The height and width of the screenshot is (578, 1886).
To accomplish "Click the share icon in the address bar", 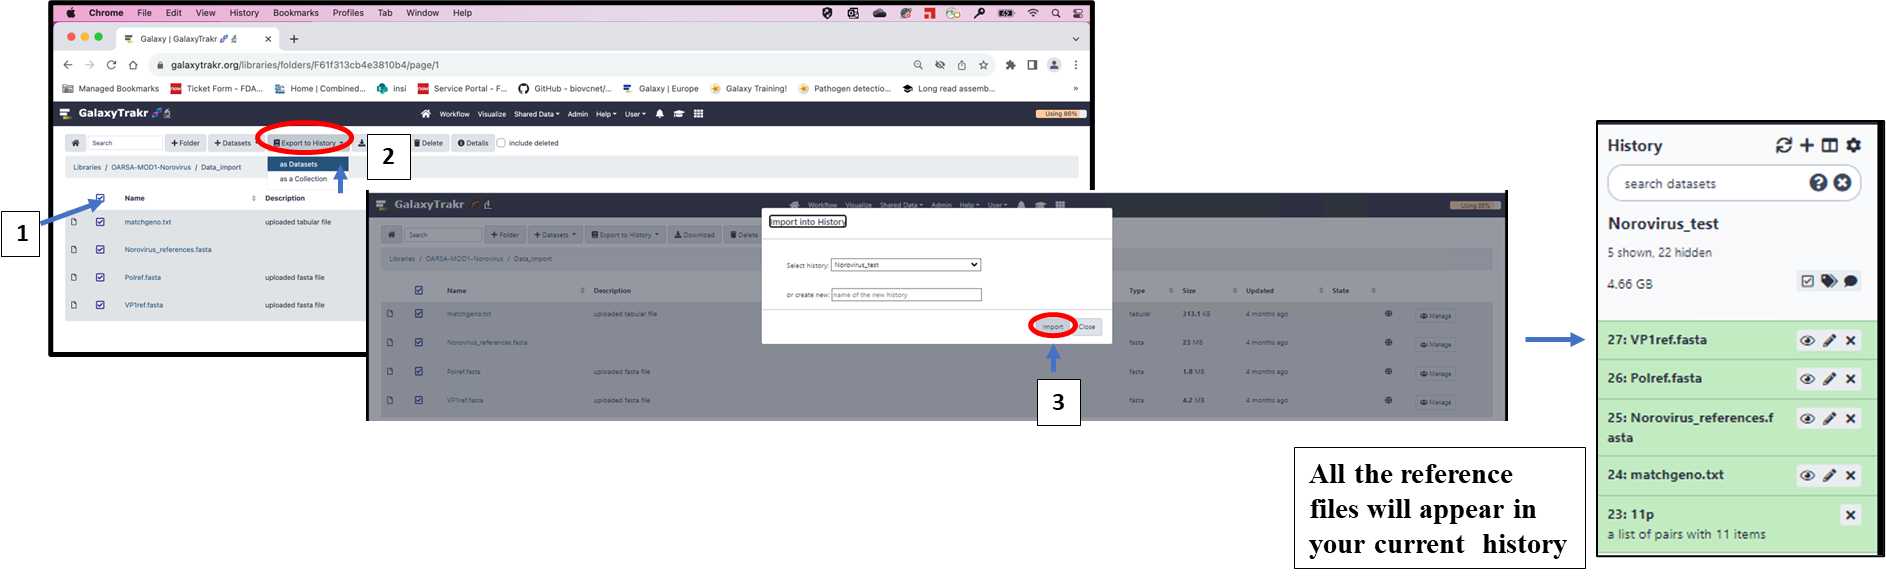I will (x=962, y=65).
